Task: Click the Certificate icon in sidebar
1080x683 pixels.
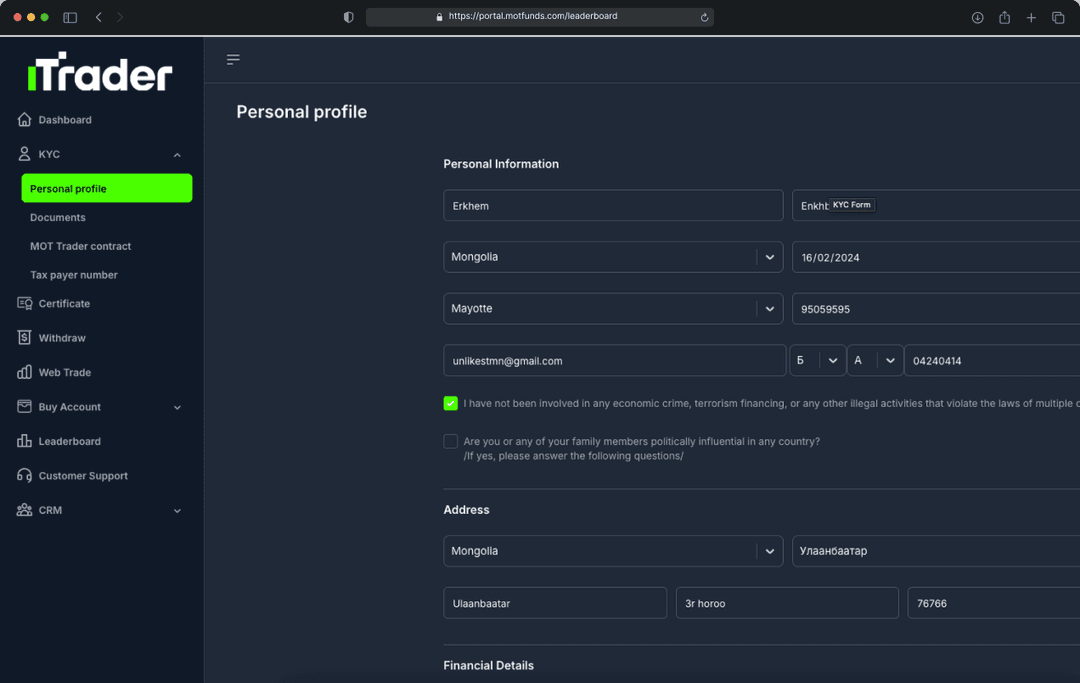Action: pos(25,304)
